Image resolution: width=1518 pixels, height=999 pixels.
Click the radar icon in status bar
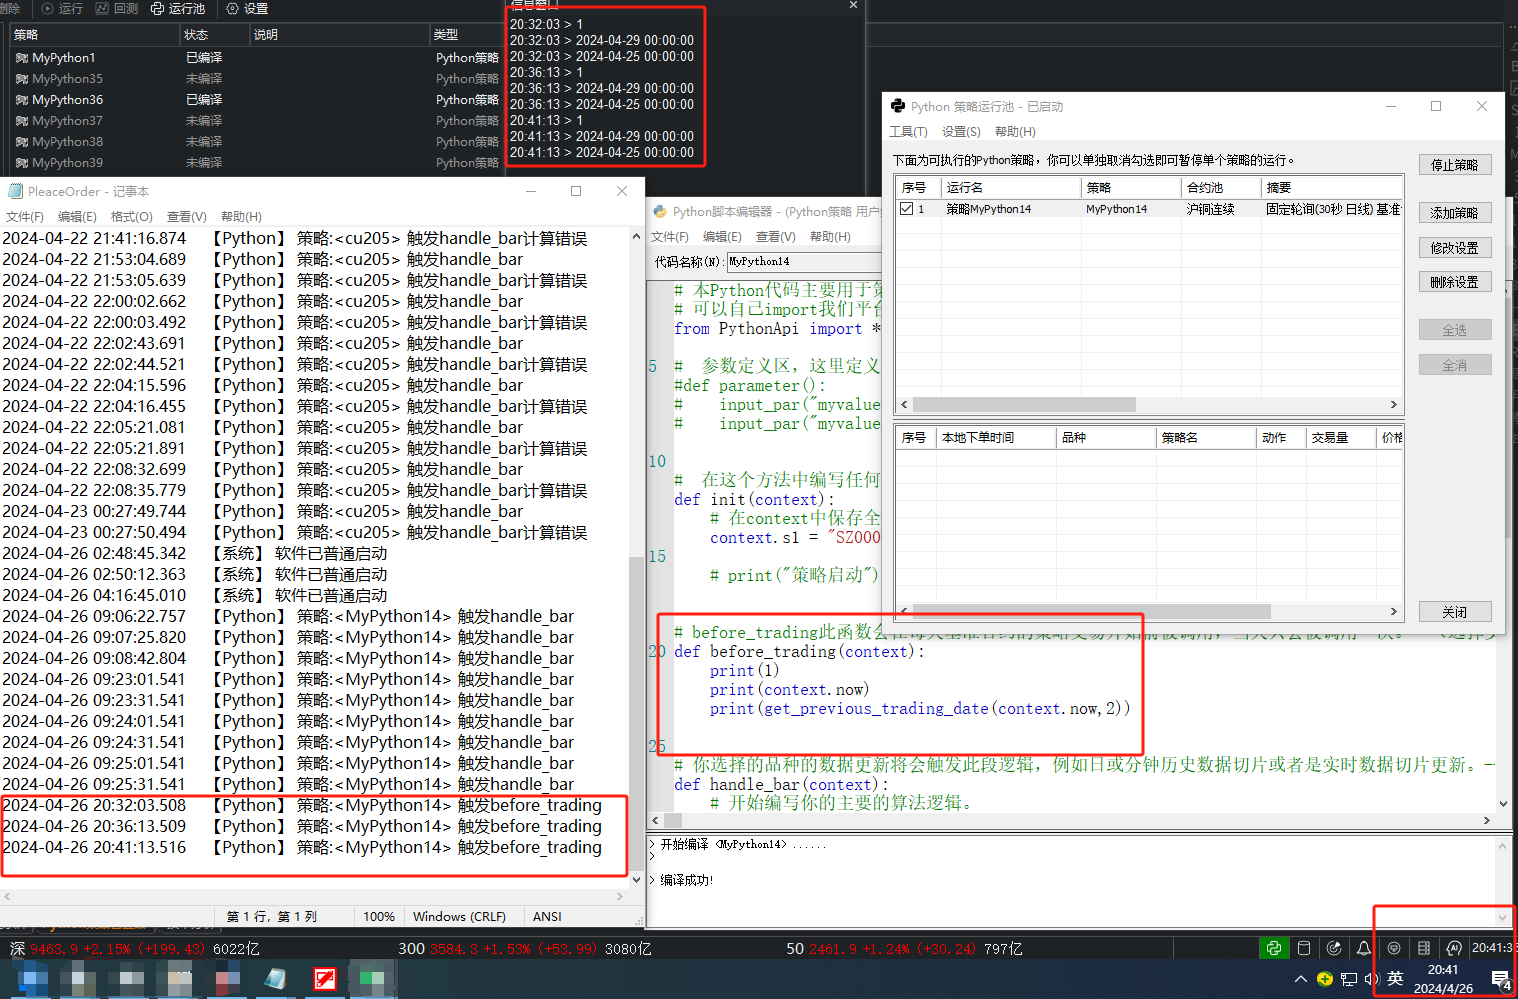[1334, 948]
